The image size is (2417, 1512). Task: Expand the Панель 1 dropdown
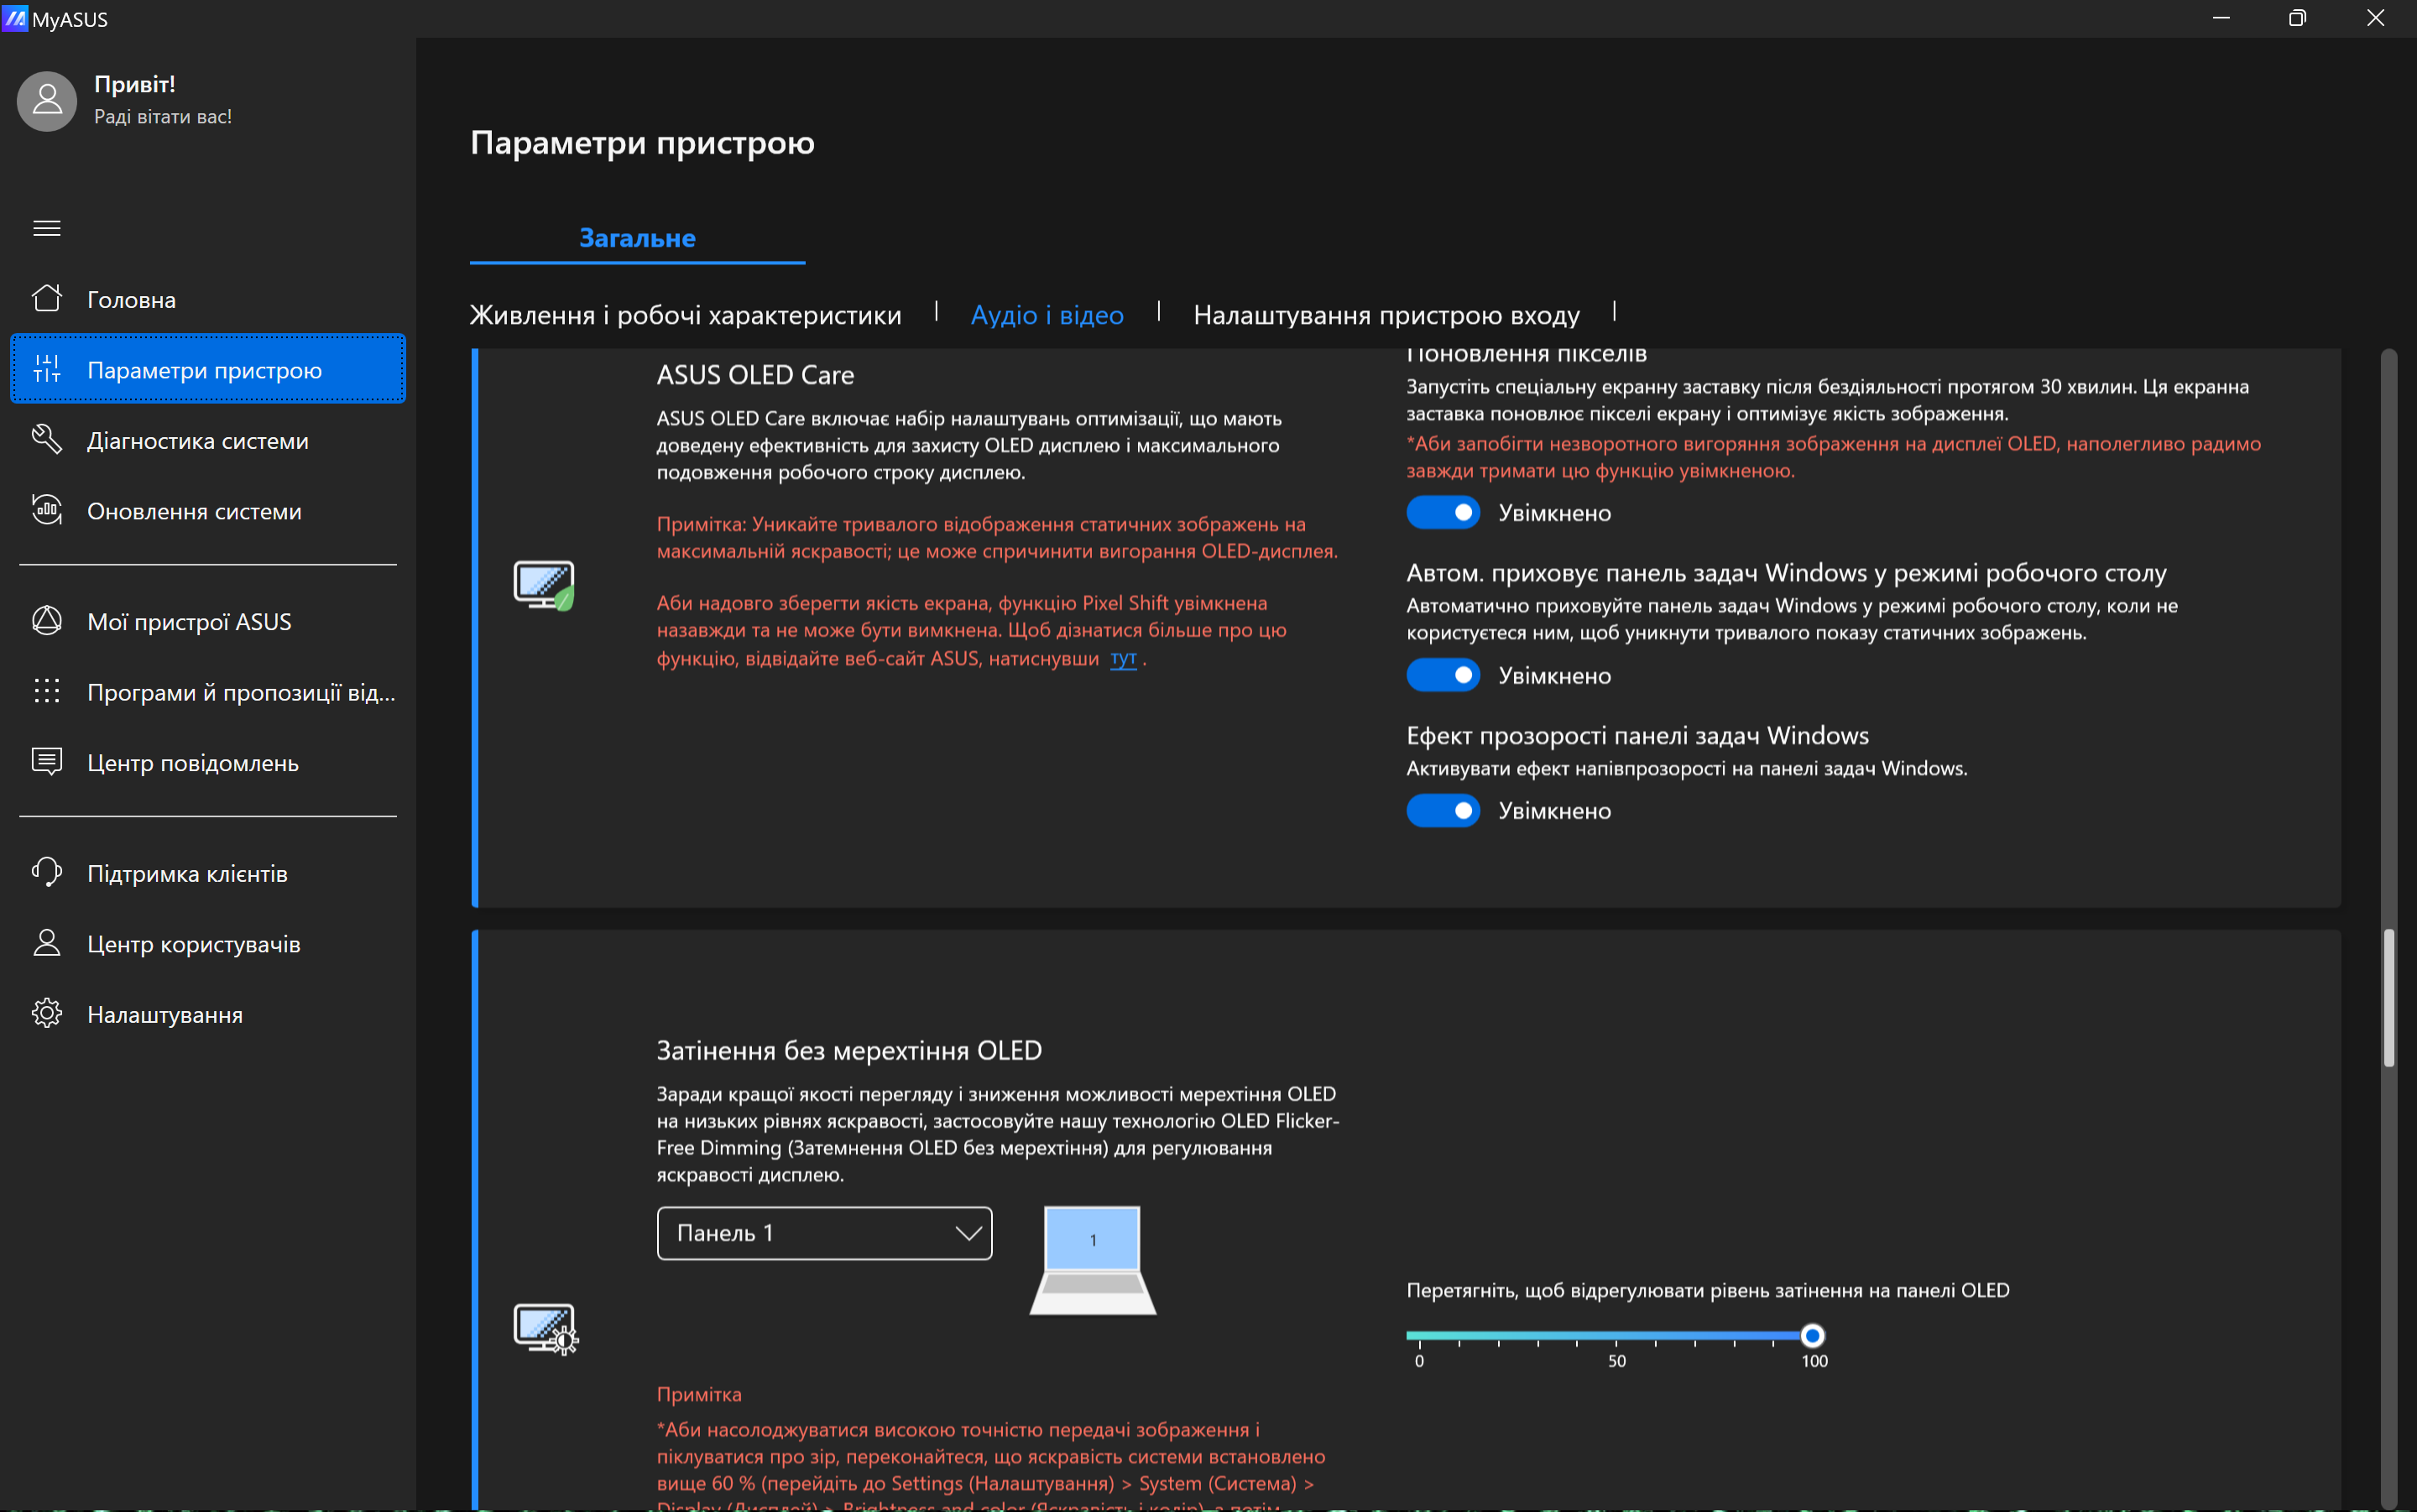pos(824,1233)
